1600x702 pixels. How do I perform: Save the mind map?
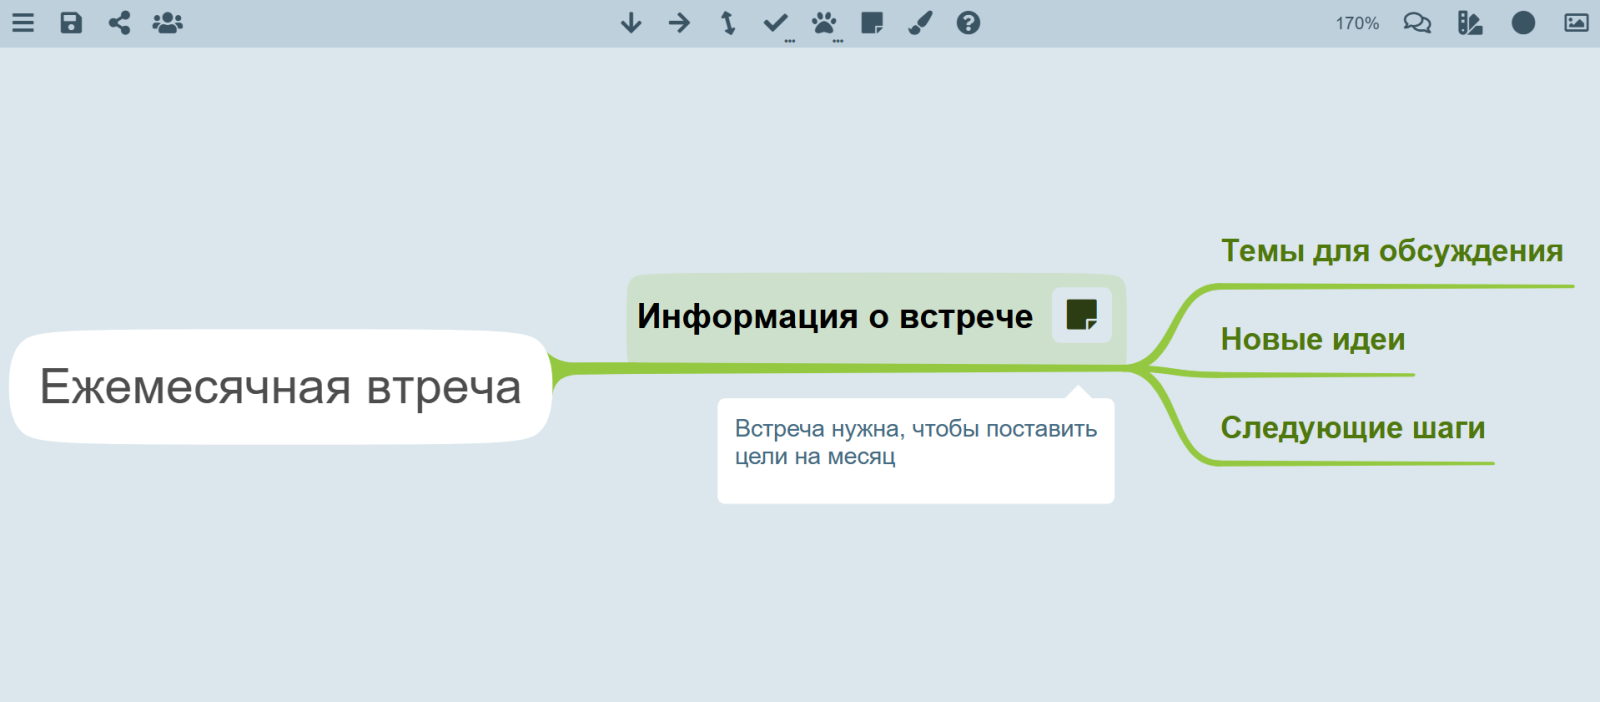(x=71, y=23)
